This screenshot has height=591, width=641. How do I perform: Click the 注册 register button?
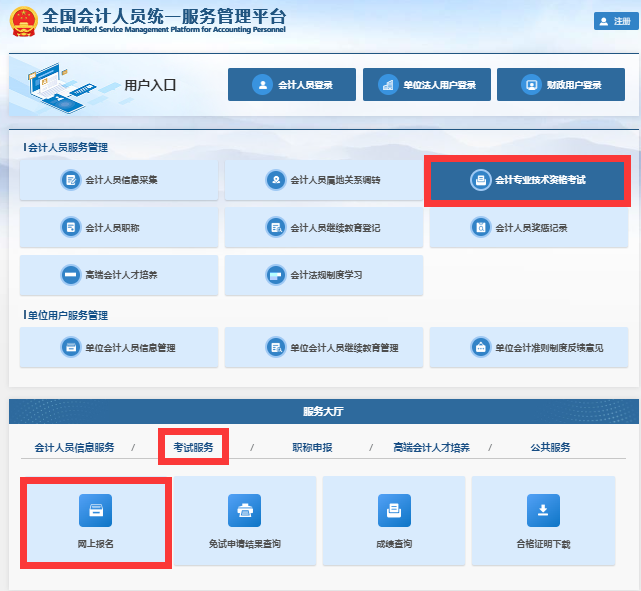614,21
